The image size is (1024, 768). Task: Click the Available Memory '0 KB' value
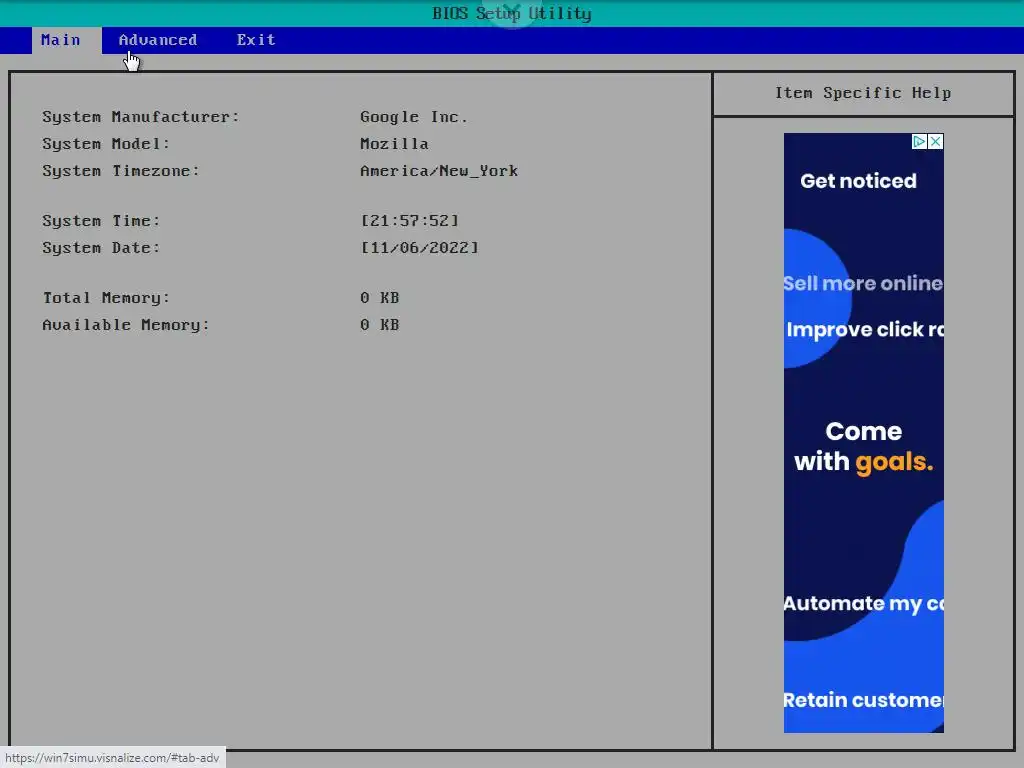click(x=379, y=325)
